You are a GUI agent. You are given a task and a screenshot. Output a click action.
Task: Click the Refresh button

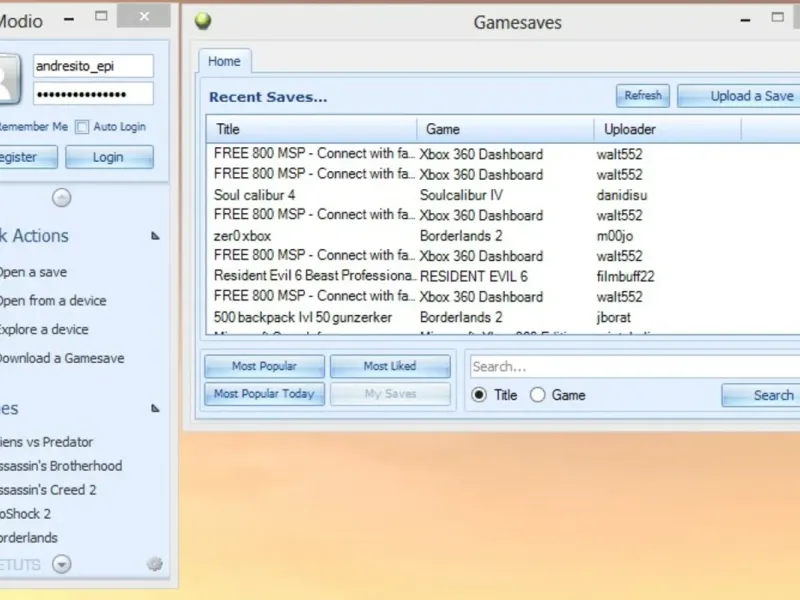643,95
